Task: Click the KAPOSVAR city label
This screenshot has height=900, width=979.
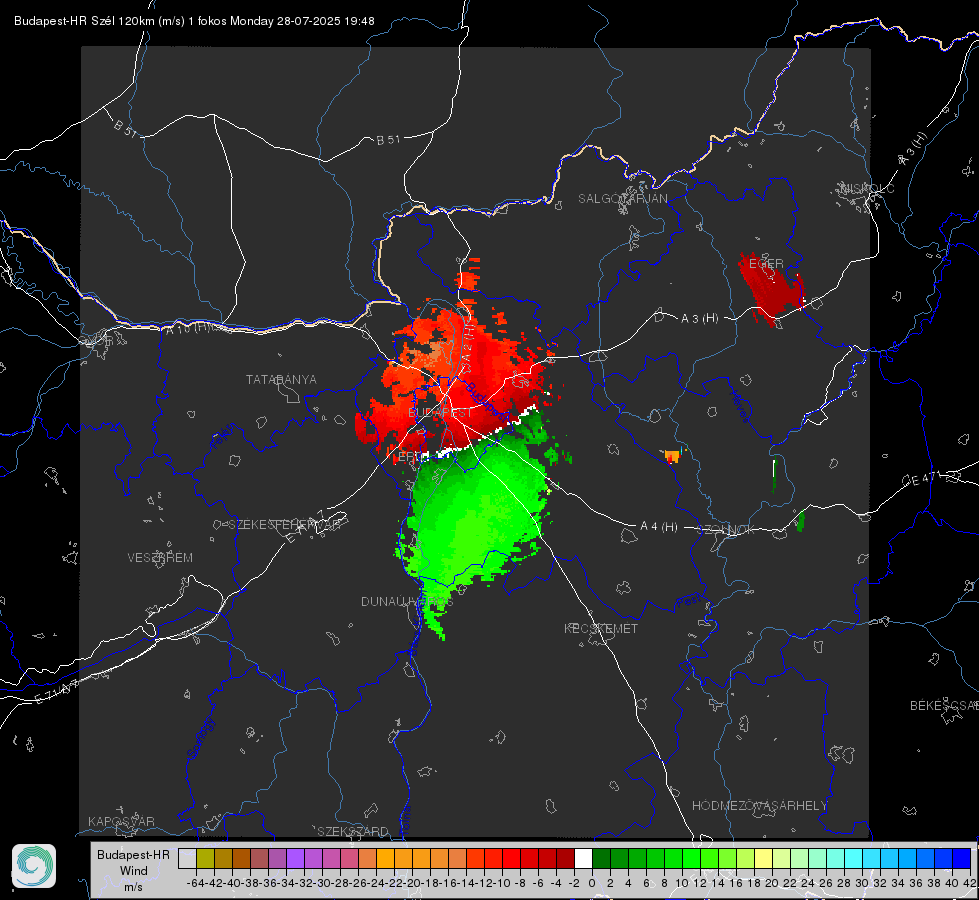Action: 121,821
